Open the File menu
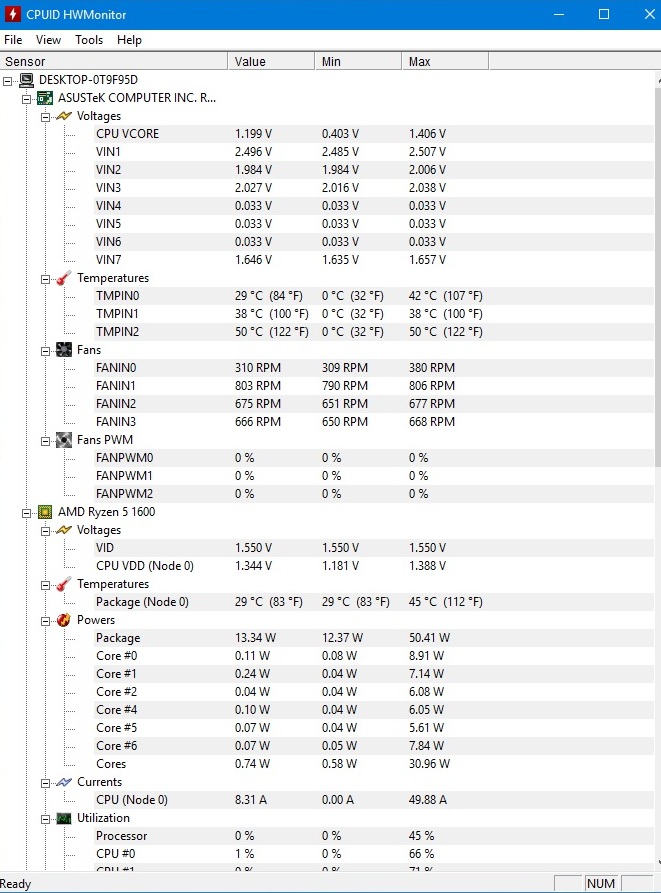Screen dimensions: 661x893 (13, 40)
